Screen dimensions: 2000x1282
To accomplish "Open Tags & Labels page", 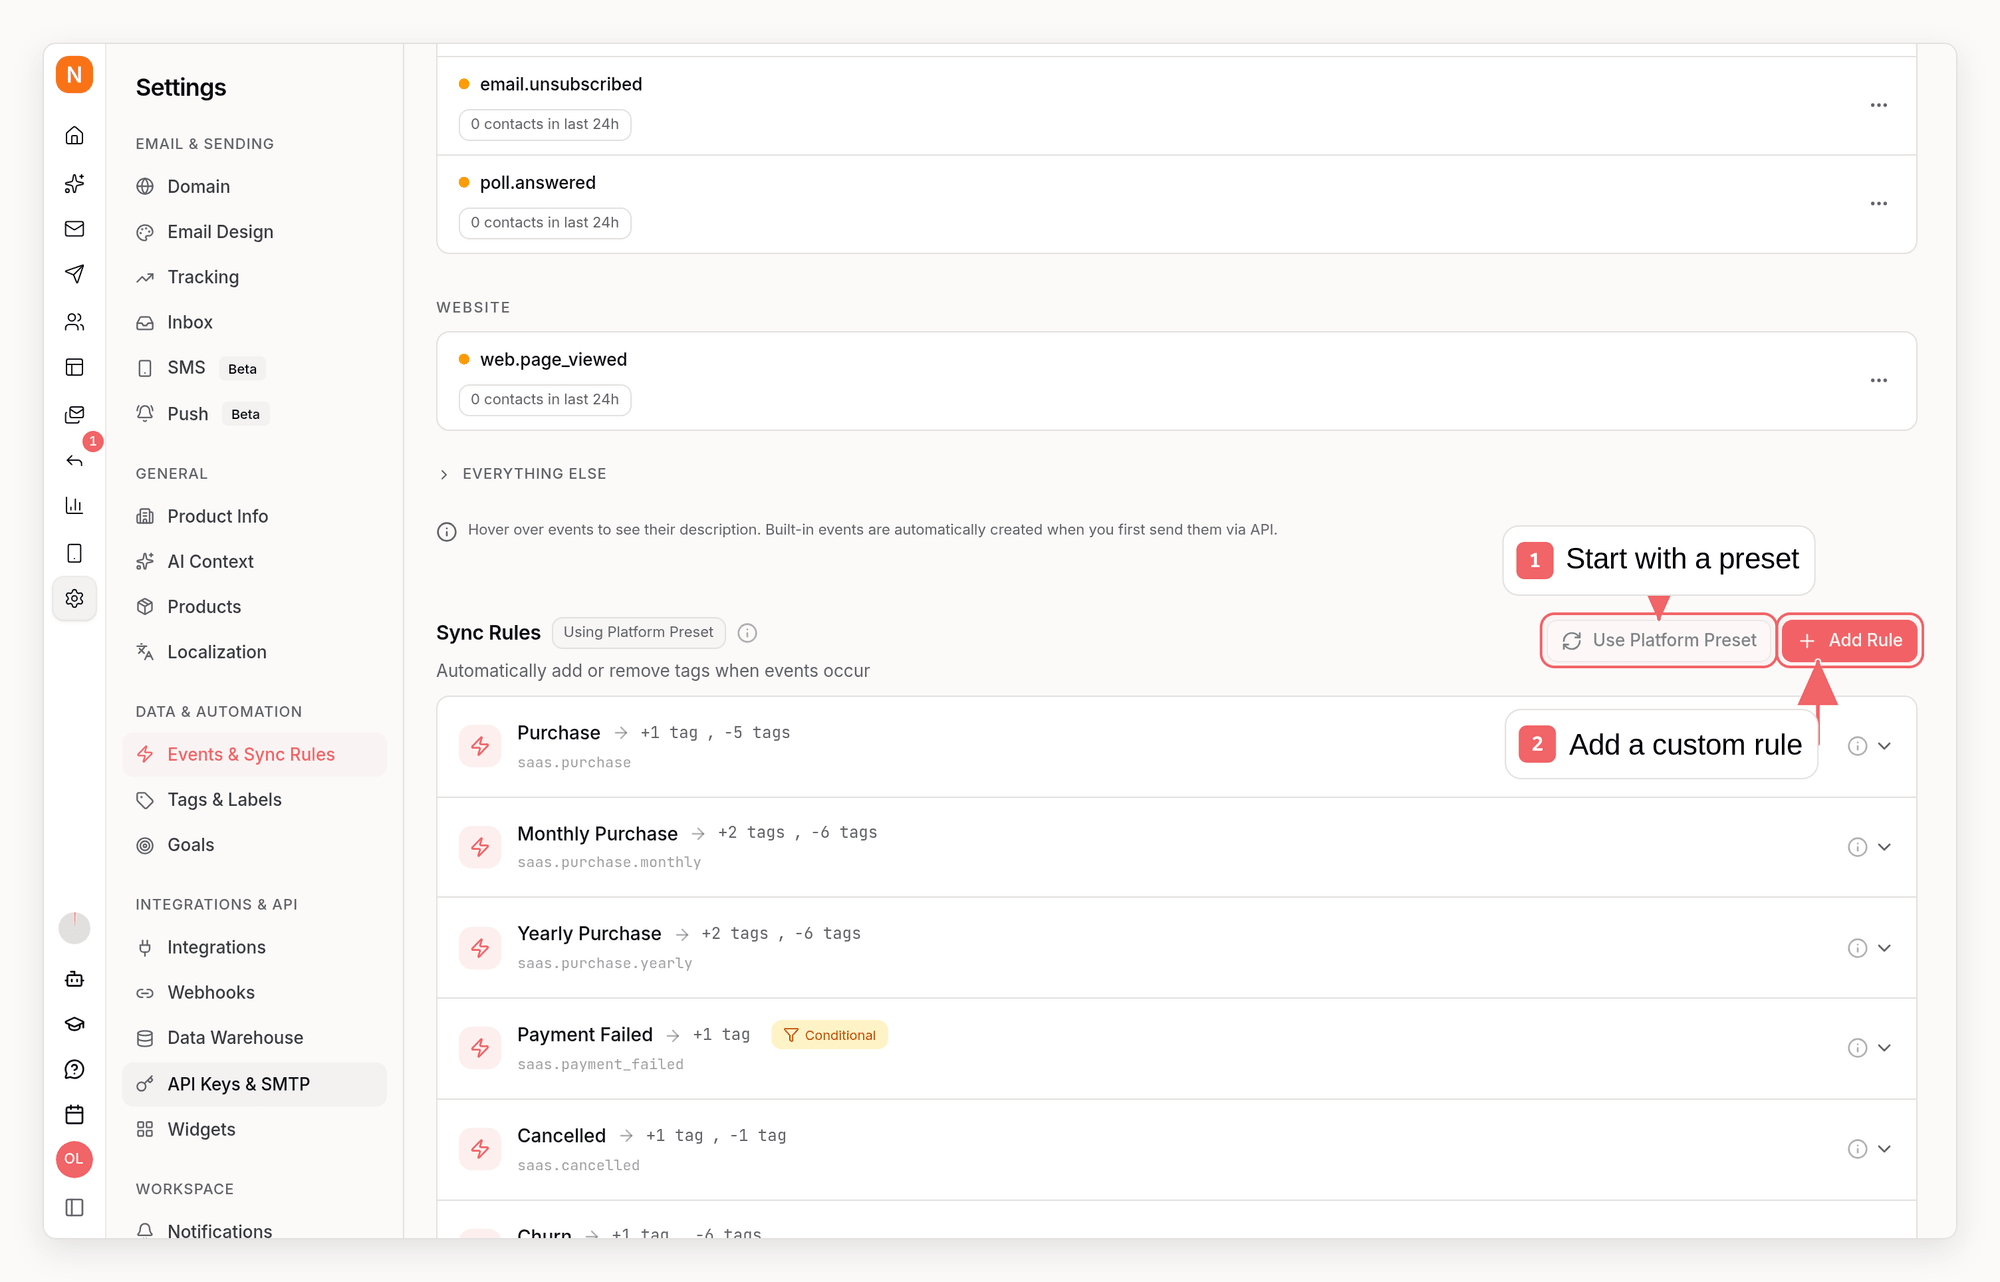I will click(254, 800).
